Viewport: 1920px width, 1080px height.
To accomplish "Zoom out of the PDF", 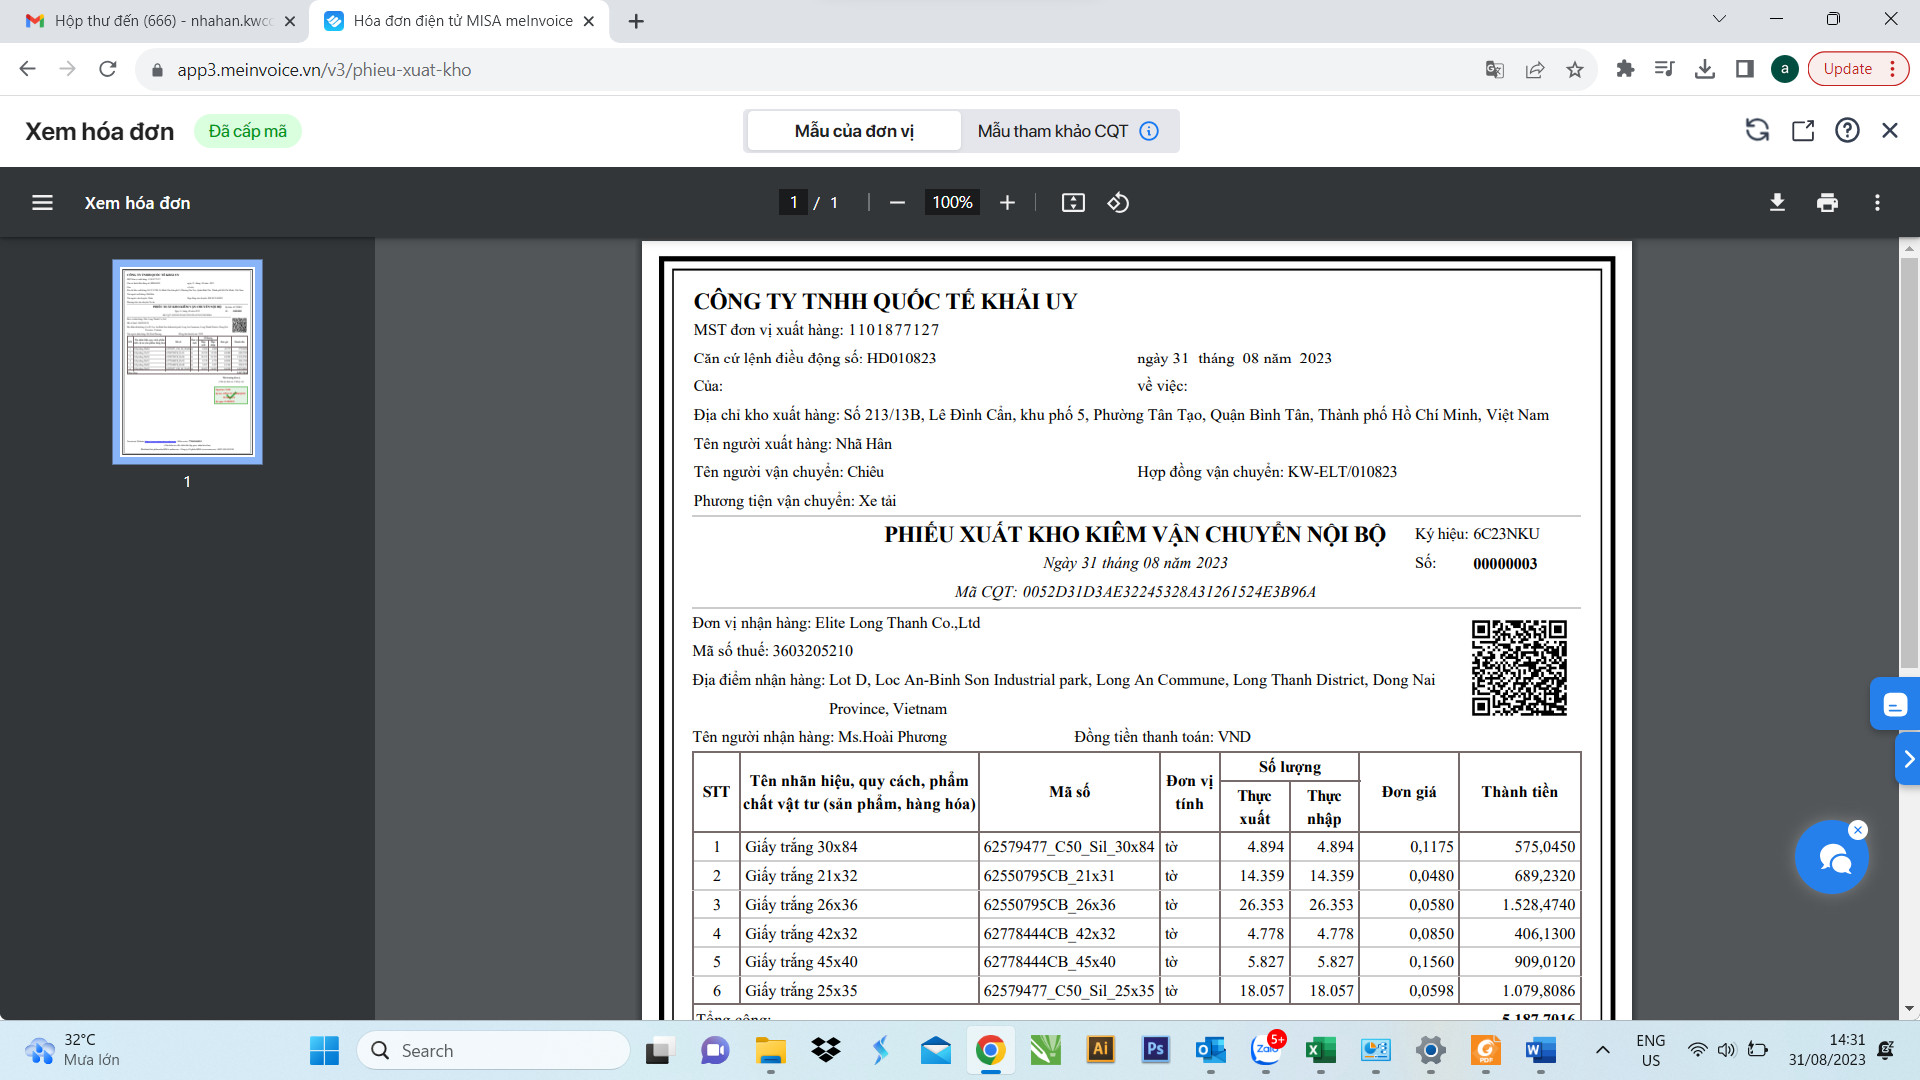I will point(897,203).
